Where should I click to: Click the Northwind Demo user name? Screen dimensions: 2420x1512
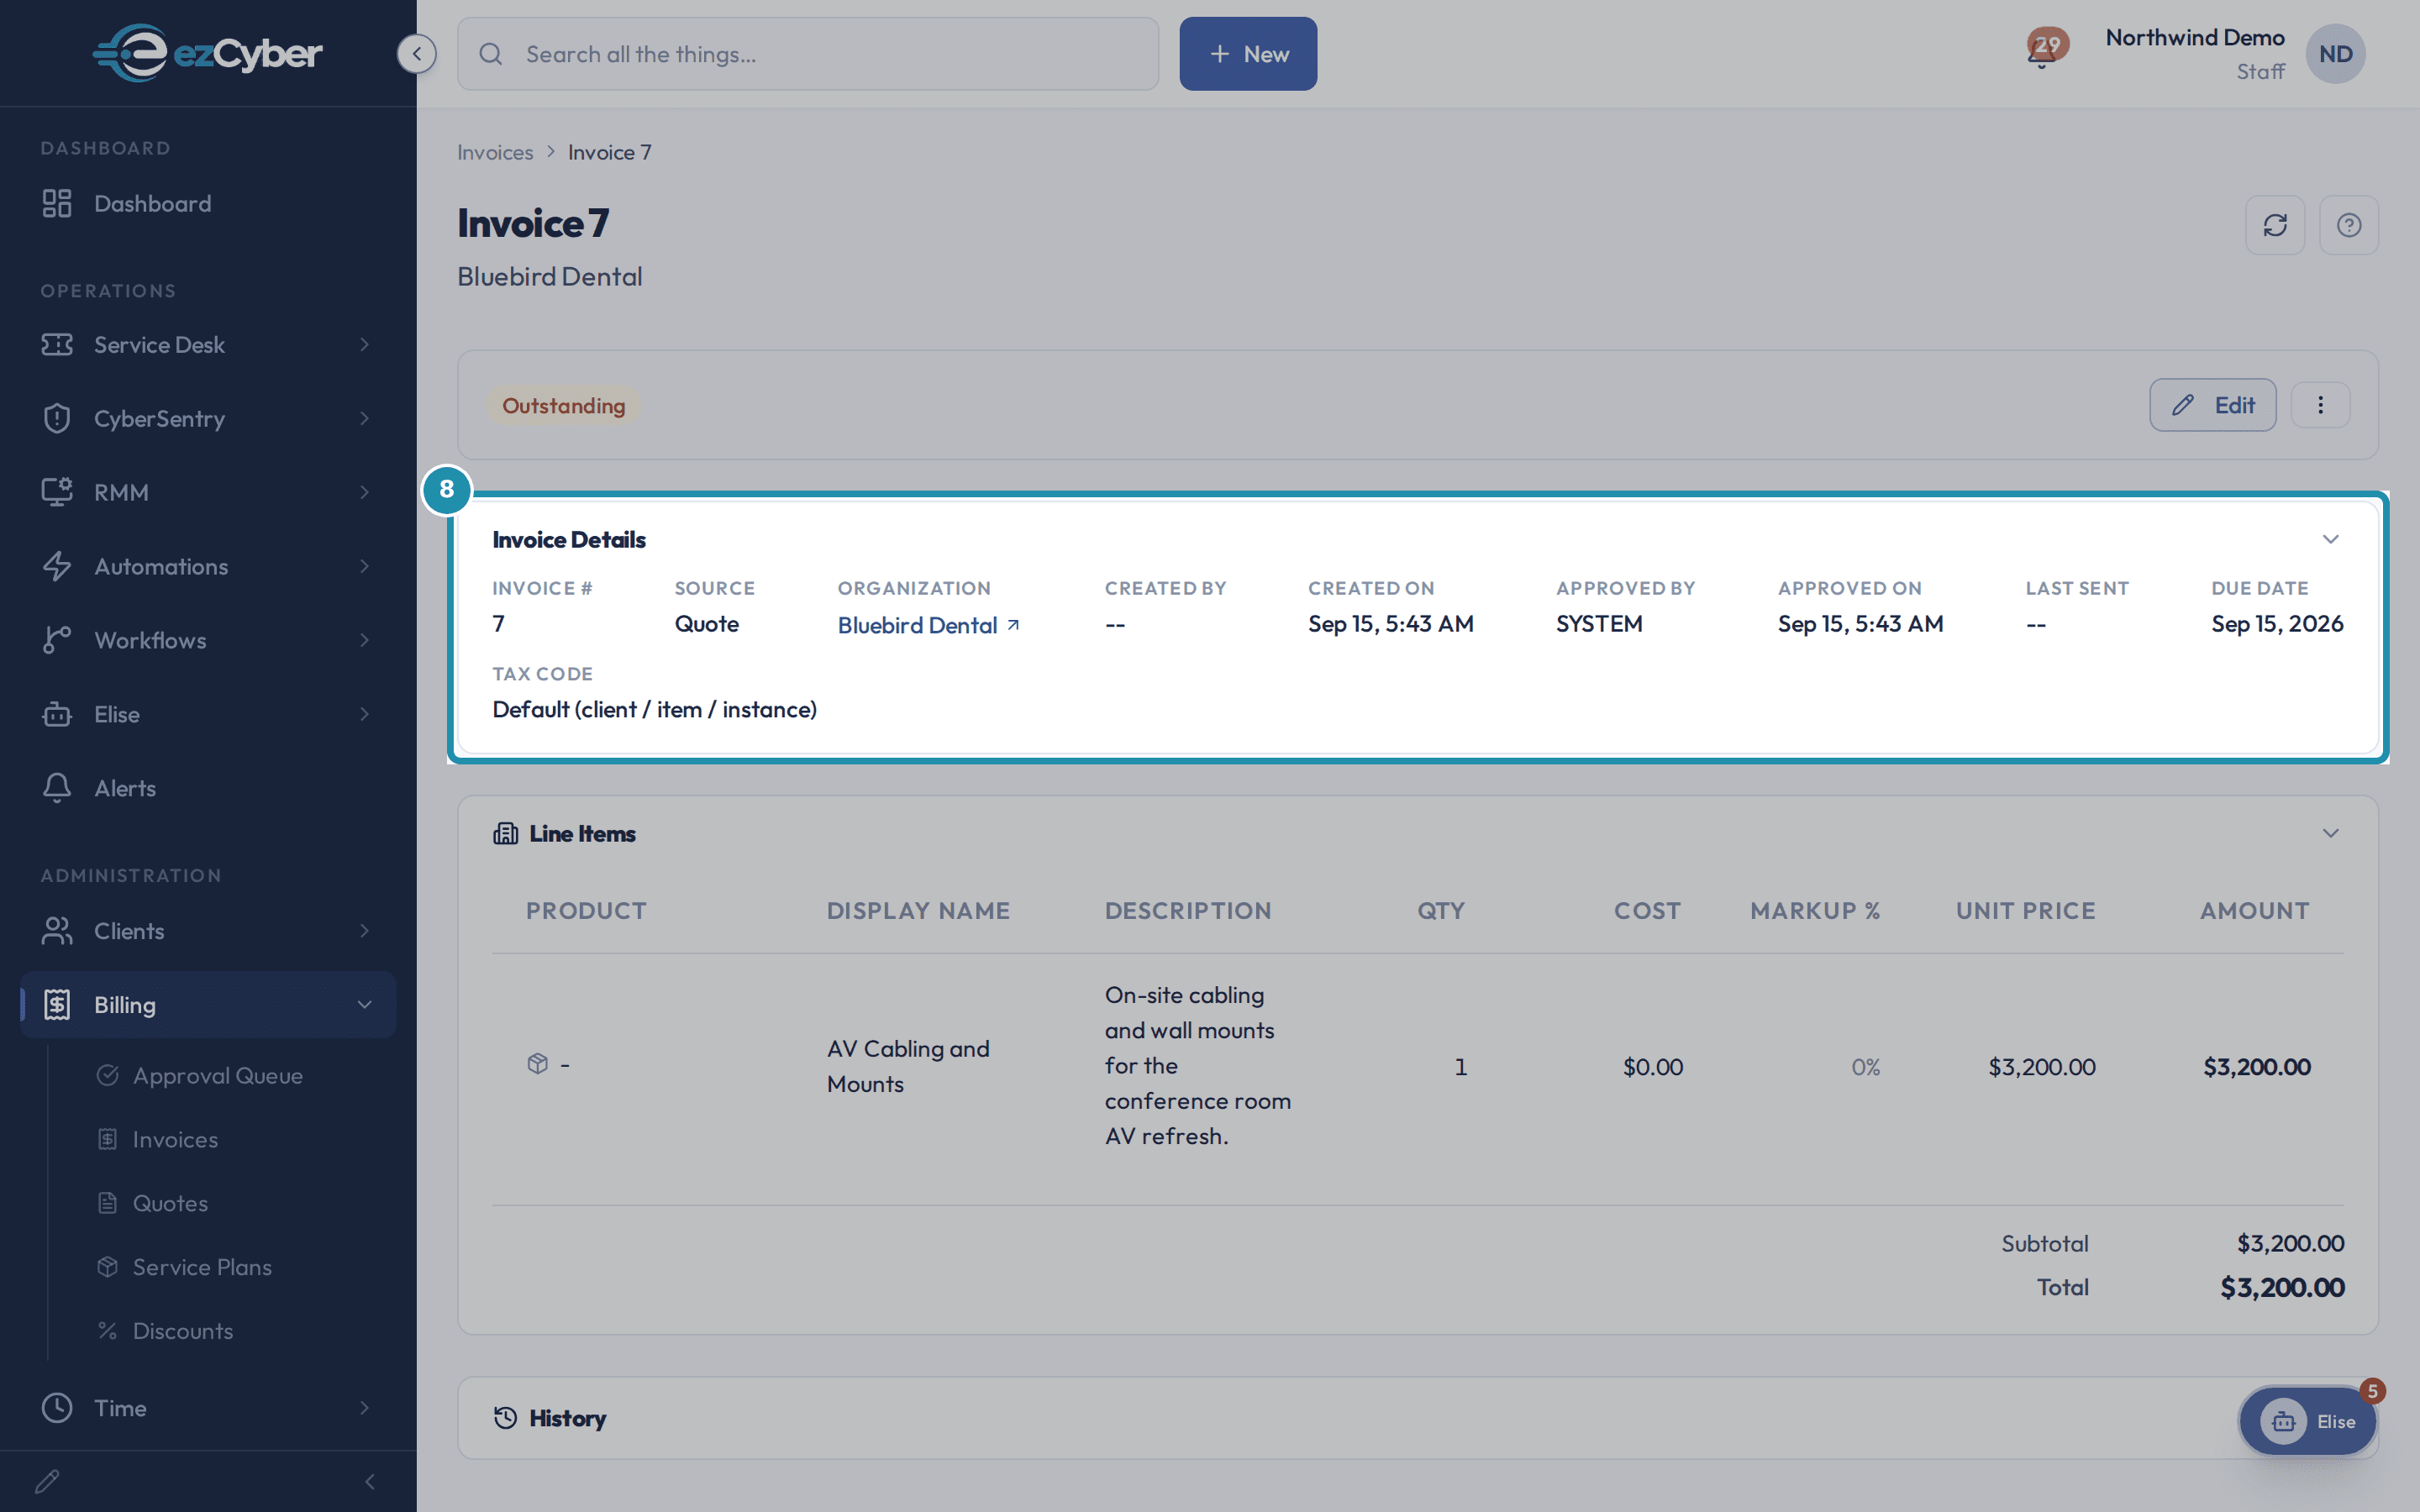point(2194,37)
